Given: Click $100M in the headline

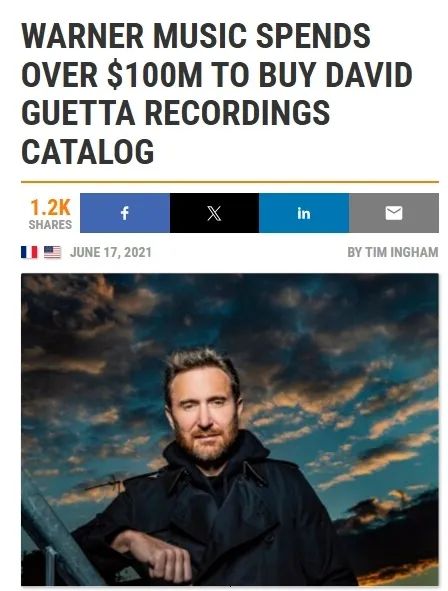Looking at the screenshot, I should (x=155, y=75).
